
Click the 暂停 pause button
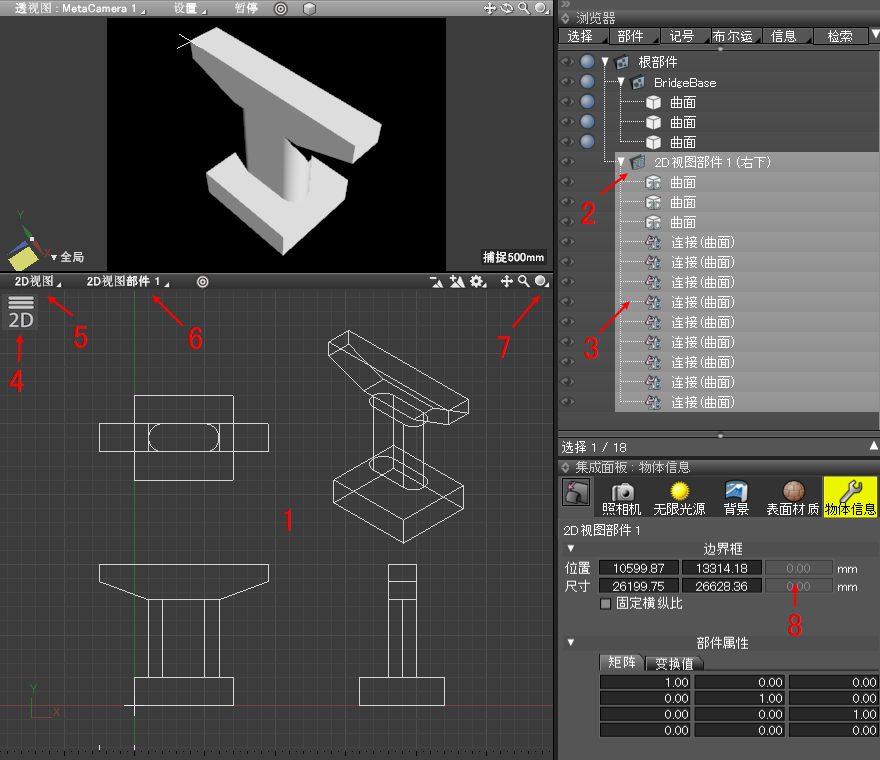pos(245,8)
